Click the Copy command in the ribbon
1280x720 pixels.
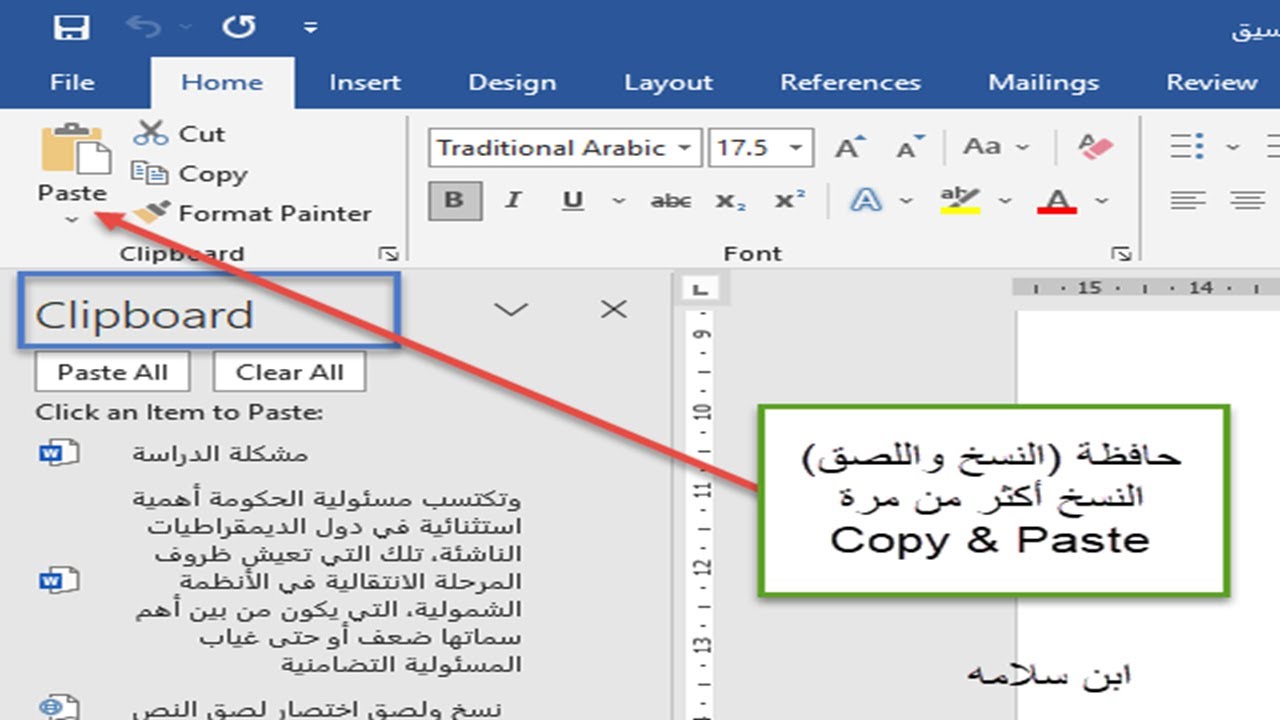coord(190,174)
